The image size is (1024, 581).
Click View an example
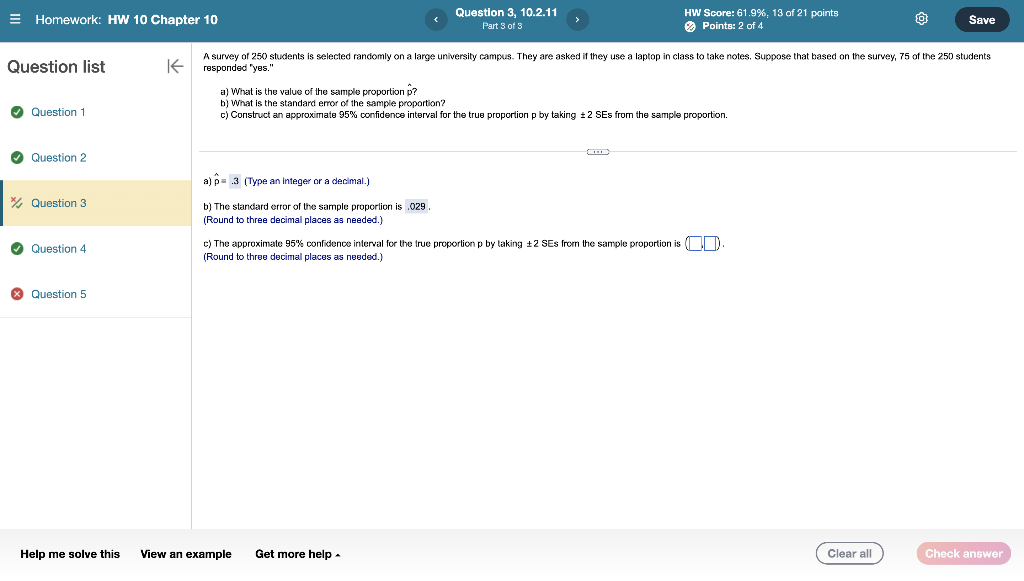point(185,554)
